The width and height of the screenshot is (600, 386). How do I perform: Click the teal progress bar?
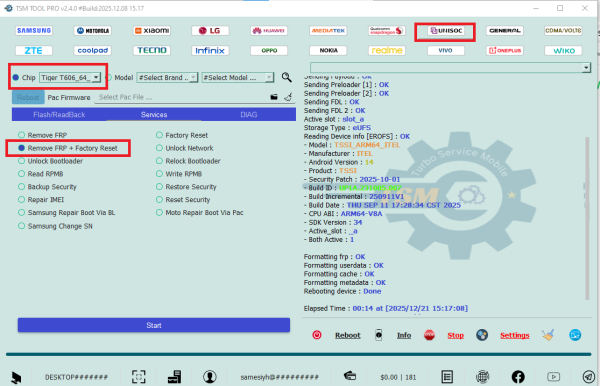pyautogui.click(x=298, y=354)
